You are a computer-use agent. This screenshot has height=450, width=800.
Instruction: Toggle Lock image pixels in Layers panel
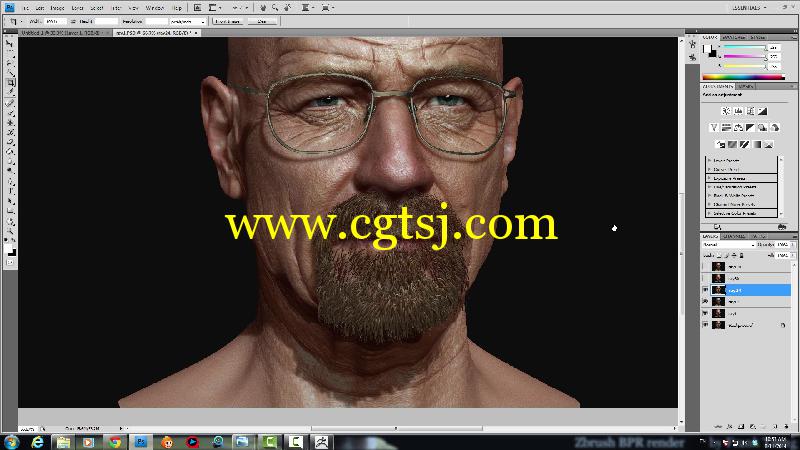tap(727, 255)
